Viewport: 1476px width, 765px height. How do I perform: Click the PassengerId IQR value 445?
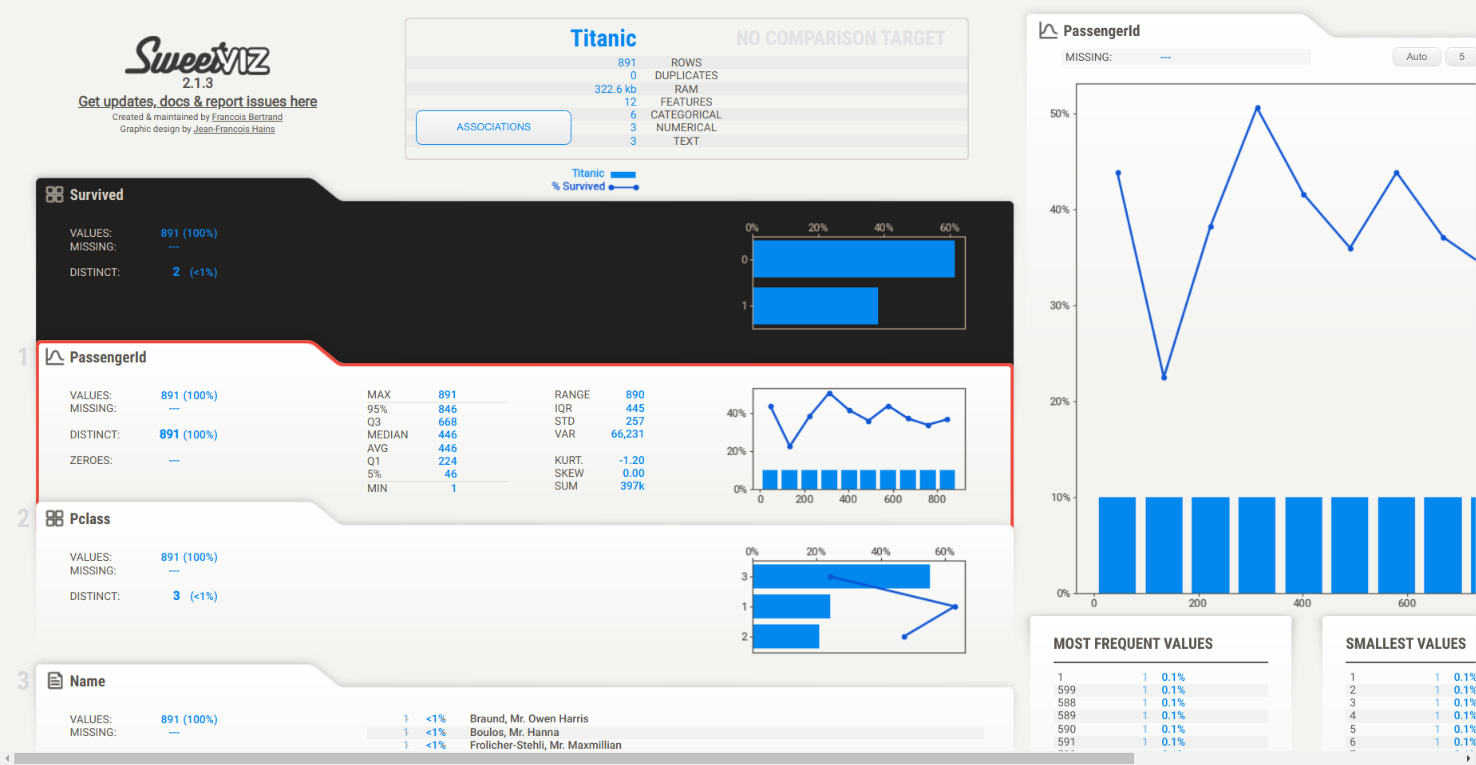click(635, 408)
